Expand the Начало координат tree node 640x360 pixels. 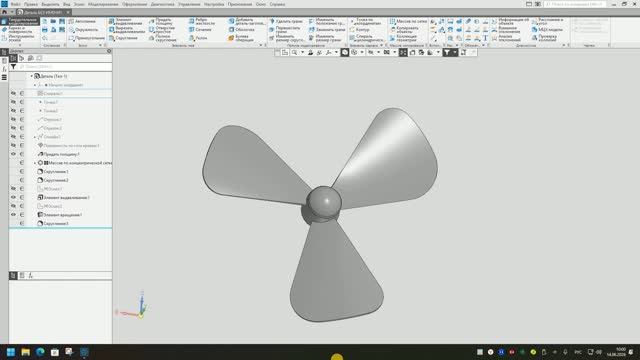35,85
